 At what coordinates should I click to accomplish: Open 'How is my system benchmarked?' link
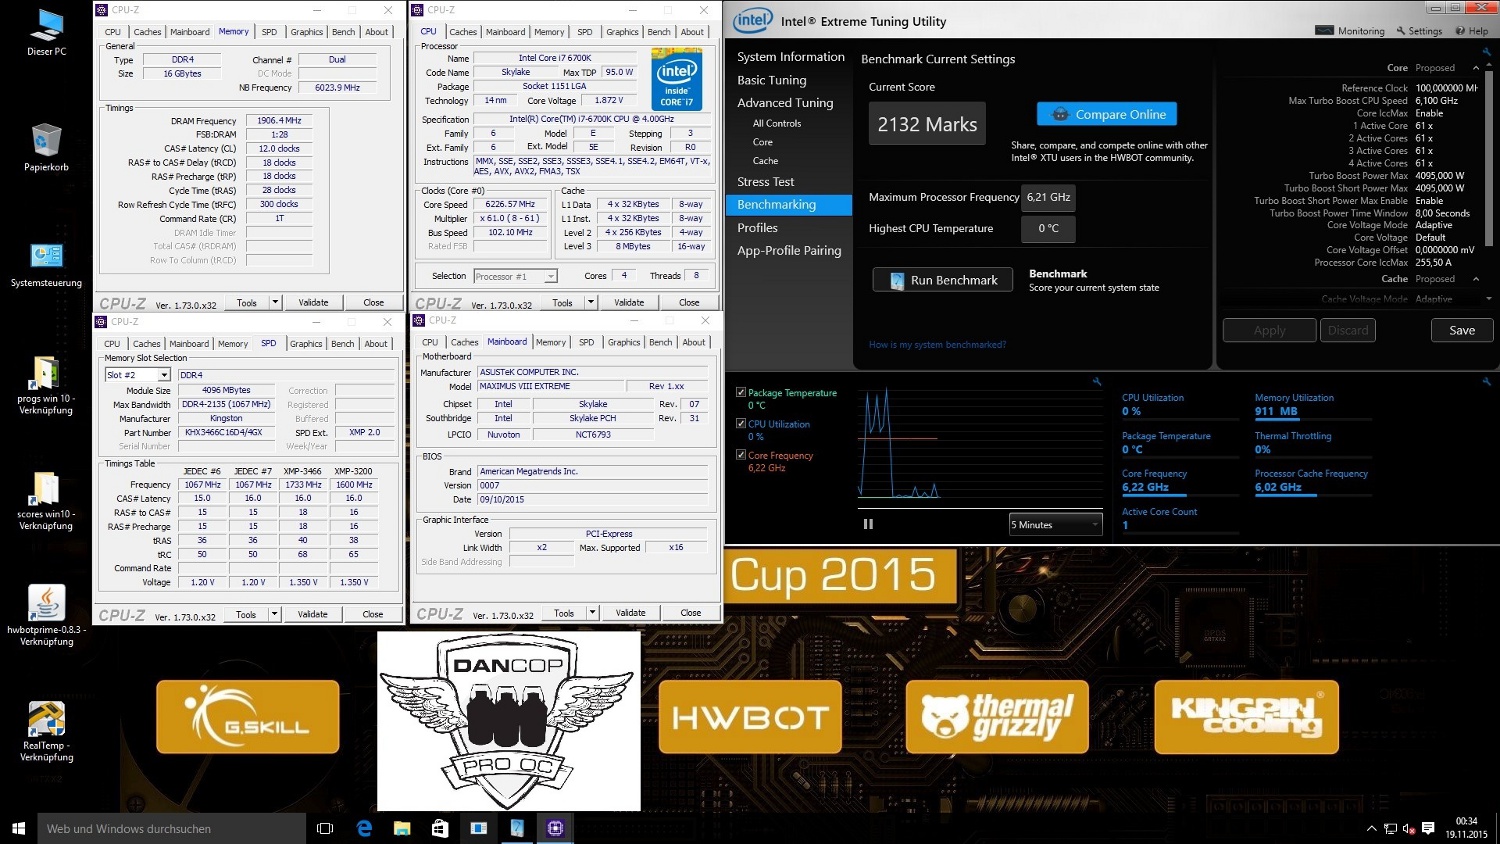937,345
